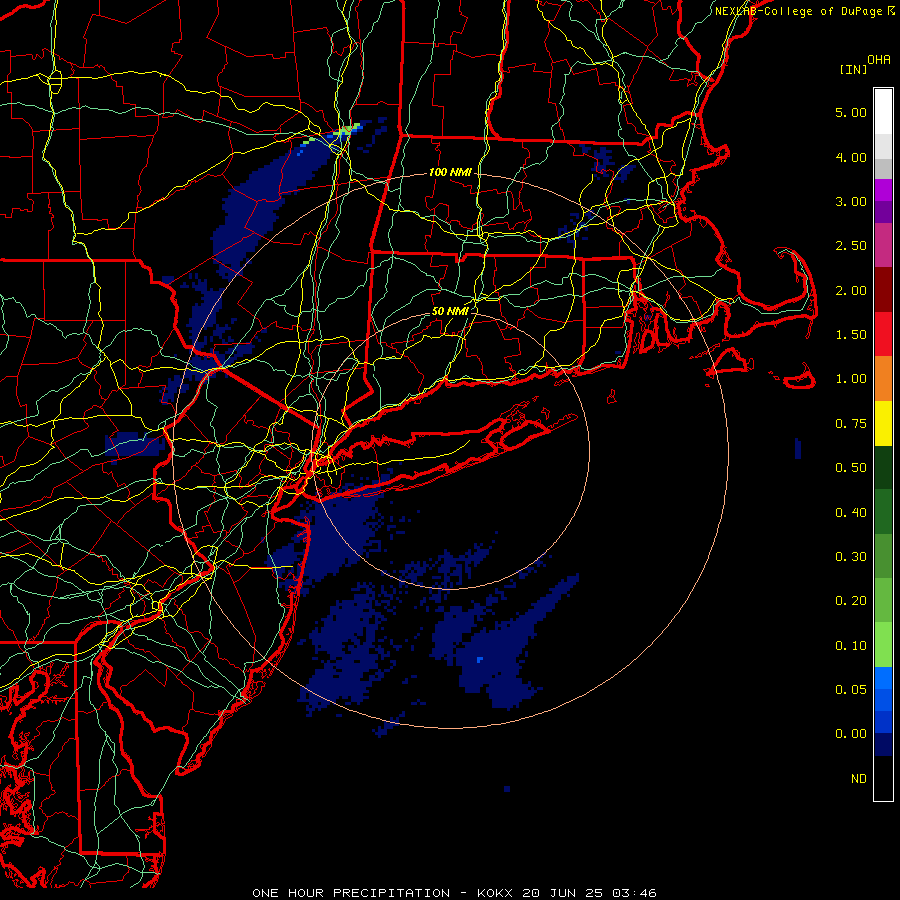Screen dimensions: 900x900
Task: Click the 3.00 legend value
Action: [851, 201]
